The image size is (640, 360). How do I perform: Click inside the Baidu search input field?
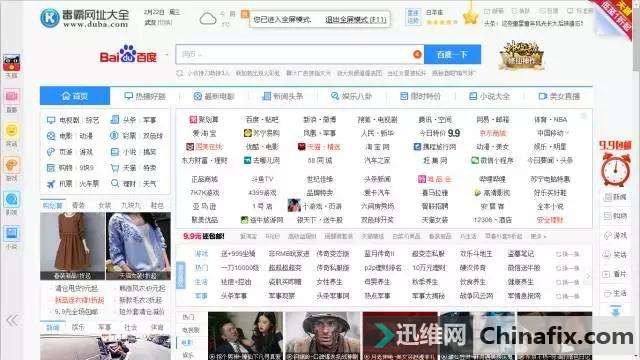pos(295,54)
